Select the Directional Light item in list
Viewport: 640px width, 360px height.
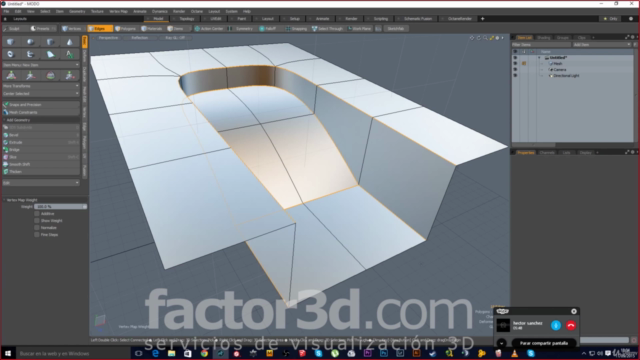[566, 76]
